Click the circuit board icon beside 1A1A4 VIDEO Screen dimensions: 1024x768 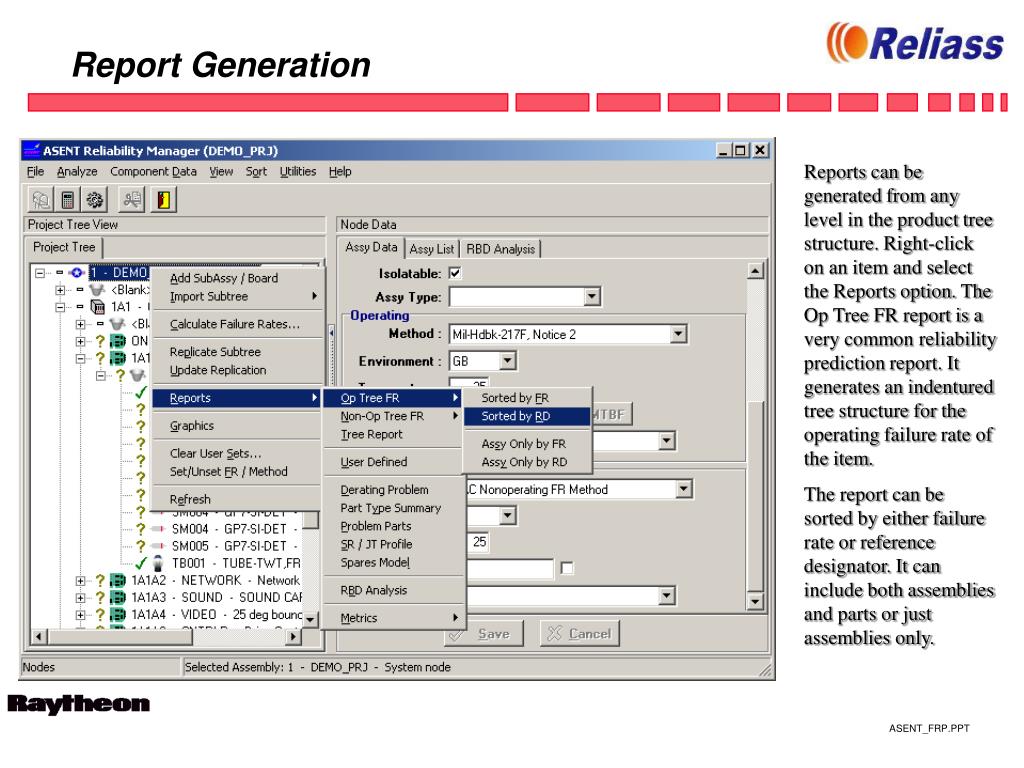[118, 615]
